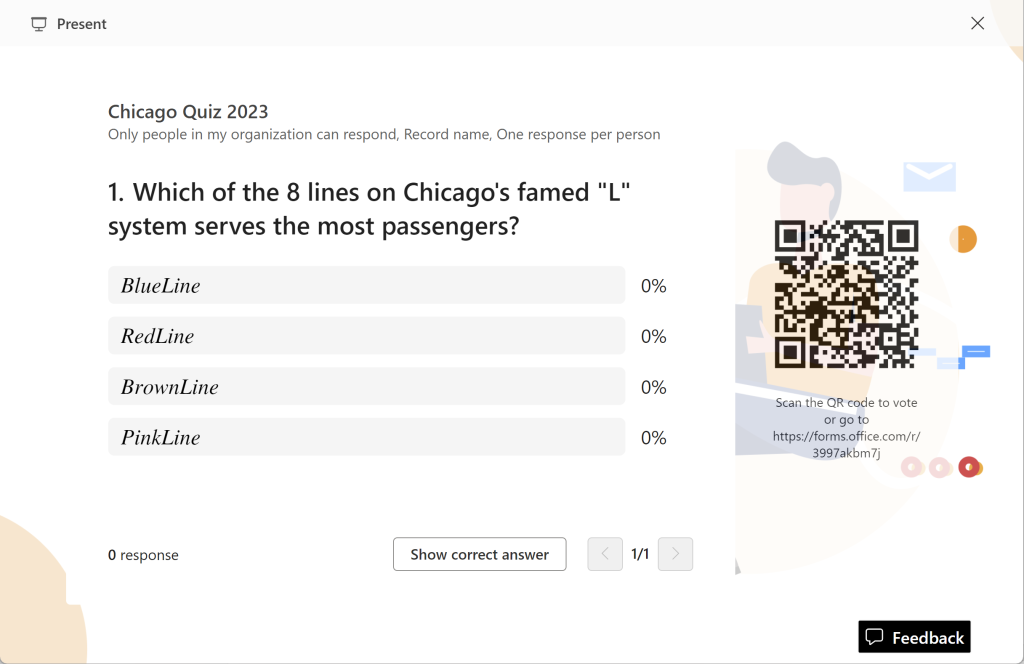Click the Present monitor icon
This screenshot has height=664, width=1024.
pos(39,24)
